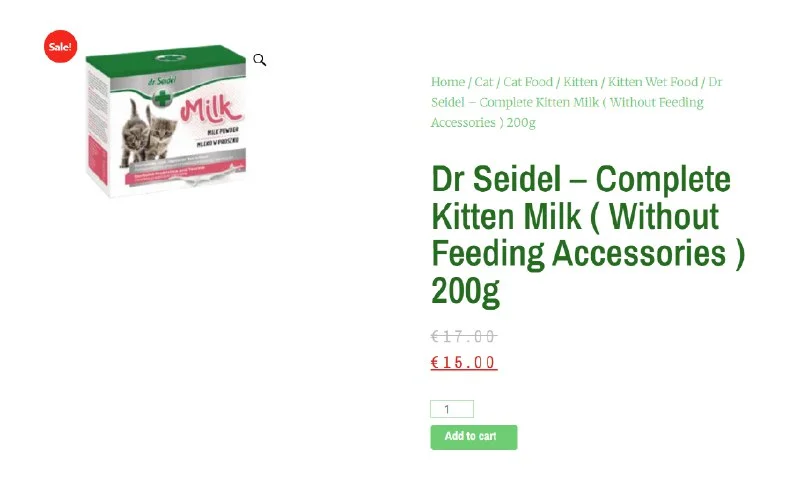
Task: Open the Kitten Wet Food breadcrumb link
Action: pos(653,82)
